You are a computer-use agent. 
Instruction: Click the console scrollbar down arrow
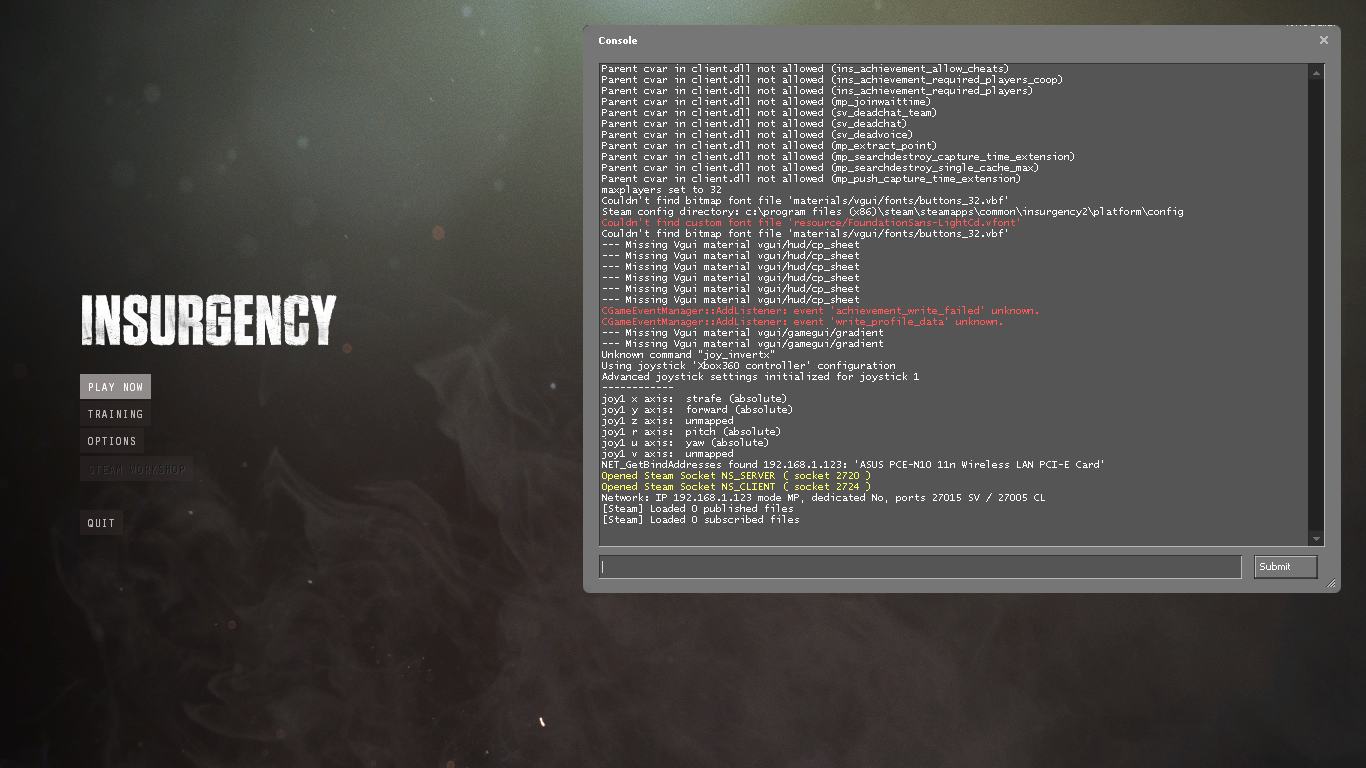[x=1317, y=539]
